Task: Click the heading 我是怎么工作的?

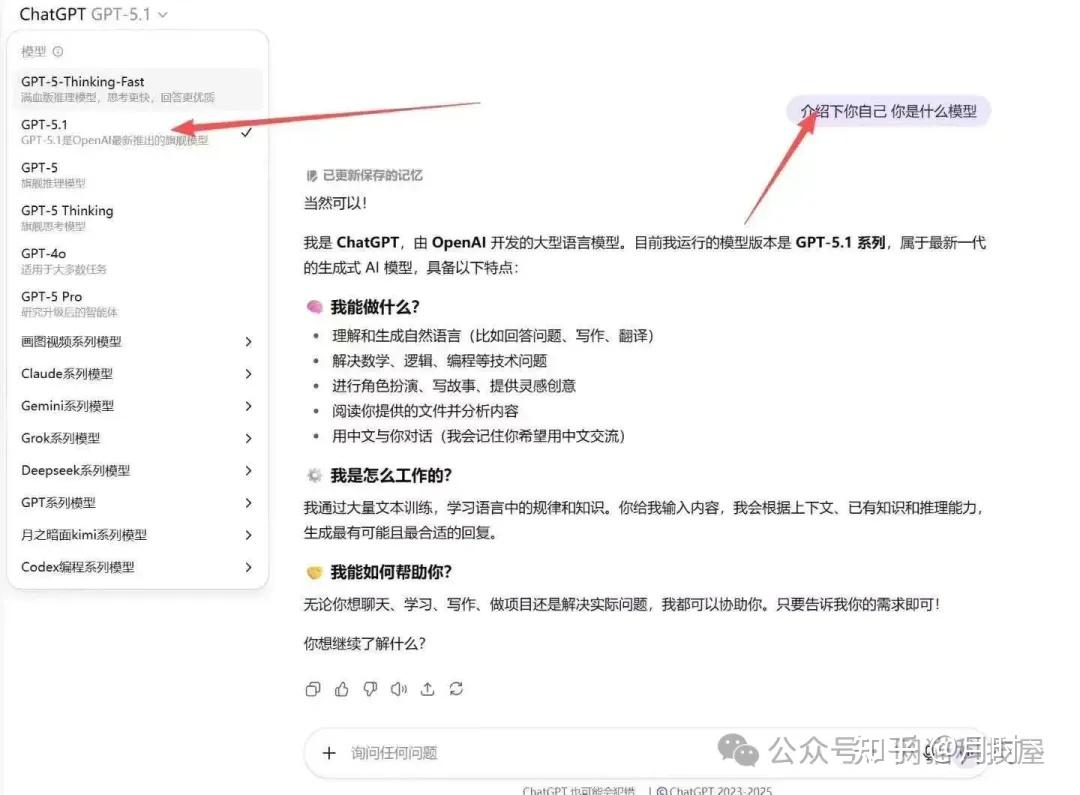Action: tap(391, 475)
